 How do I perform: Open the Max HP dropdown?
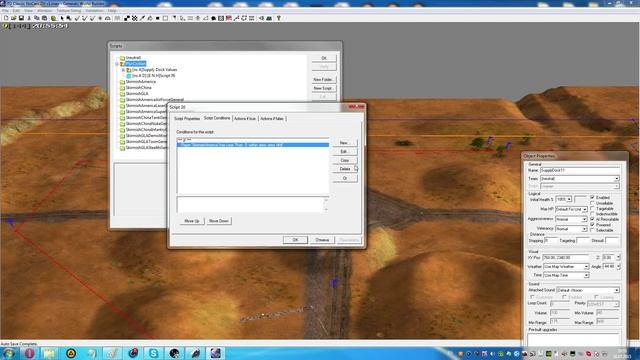click(x=584, y=209)
